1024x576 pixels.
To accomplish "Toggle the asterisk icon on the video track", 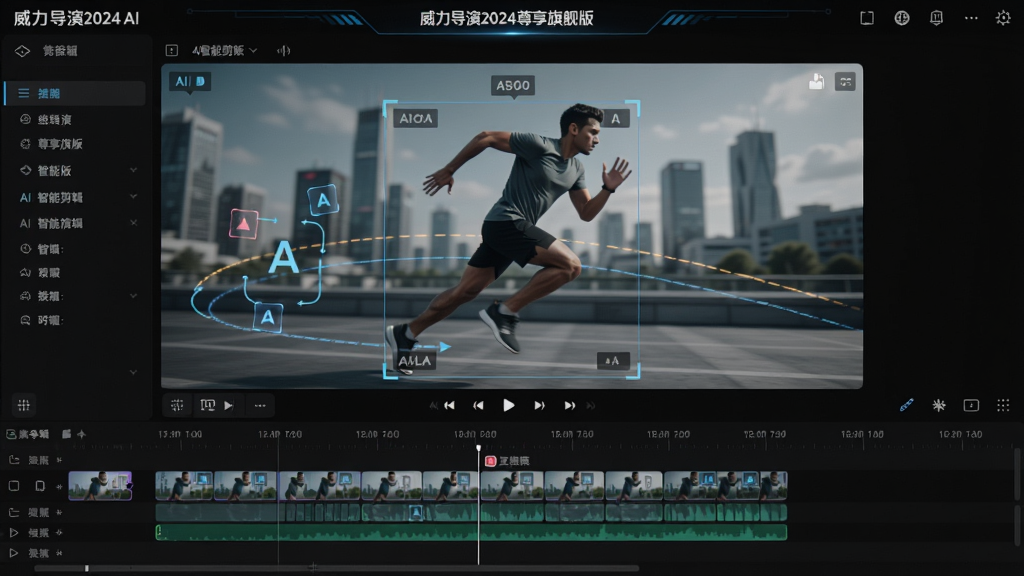I will point(59,487).
